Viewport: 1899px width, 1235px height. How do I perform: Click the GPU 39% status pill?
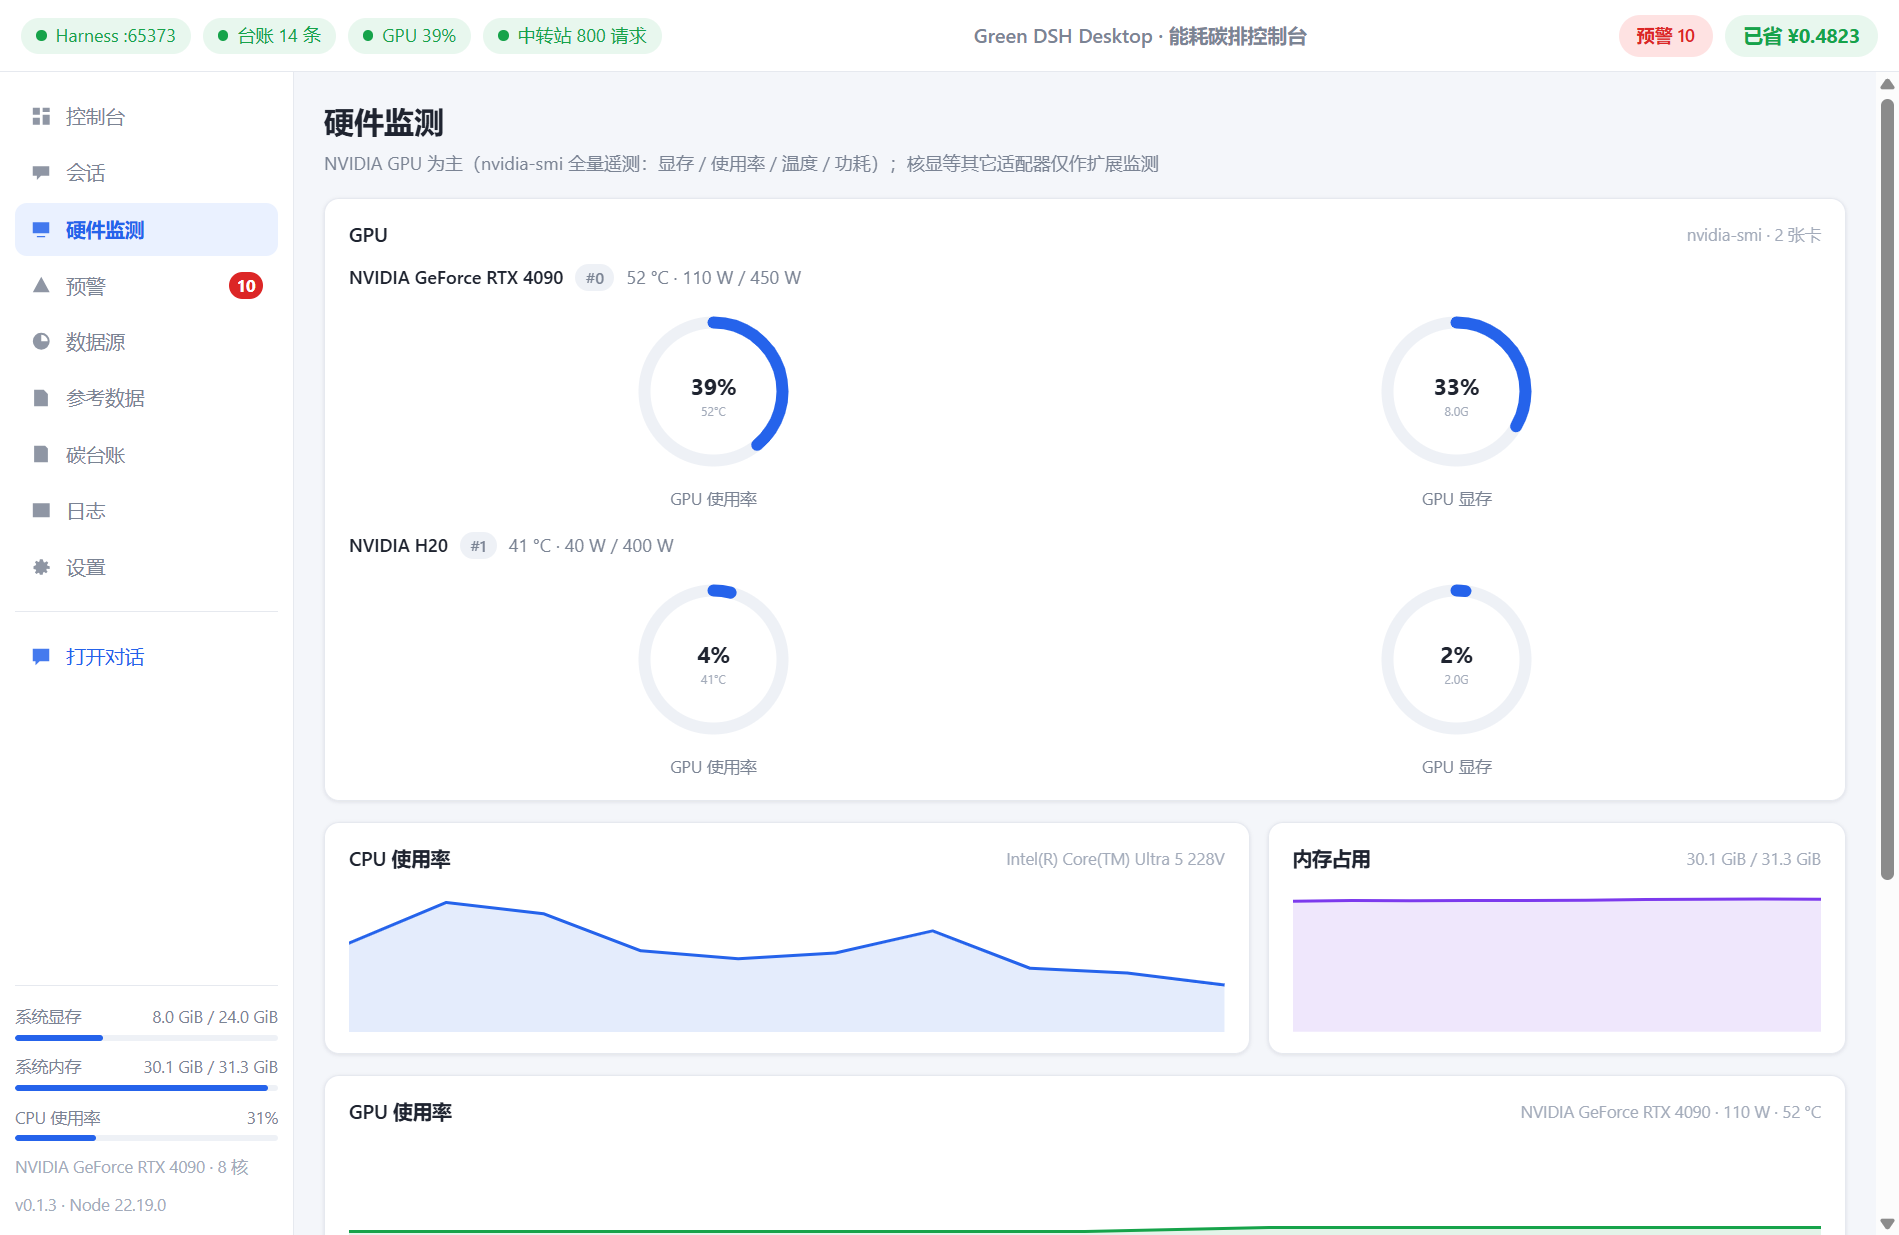(409, 36)
